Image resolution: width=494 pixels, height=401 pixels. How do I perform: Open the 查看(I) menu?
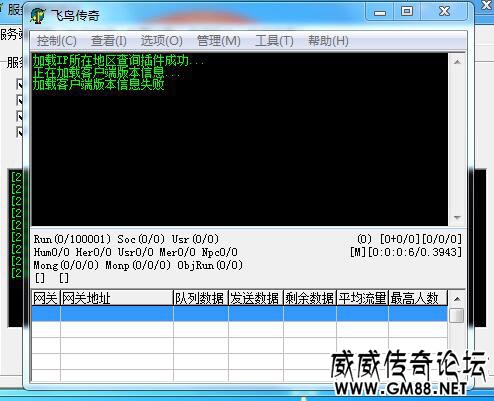click(x=109, y=41)
